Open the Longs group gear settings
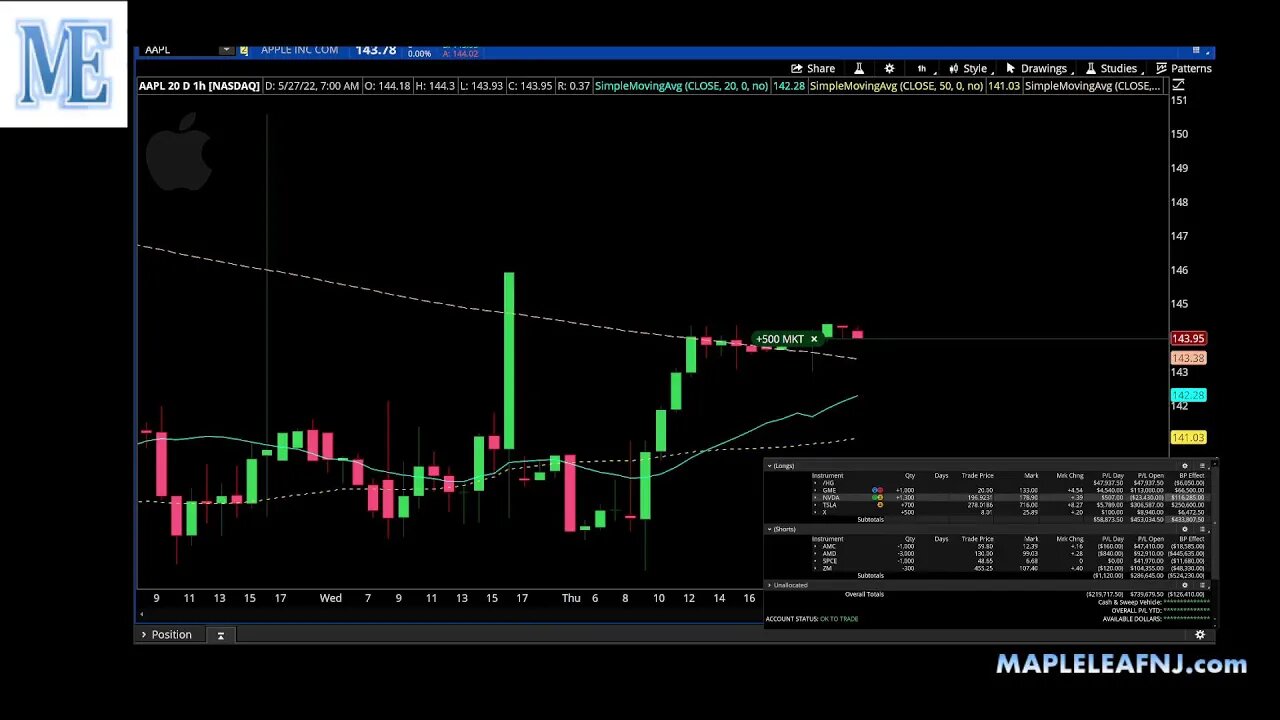The image size is (1280, 720). click(1185, 466)
